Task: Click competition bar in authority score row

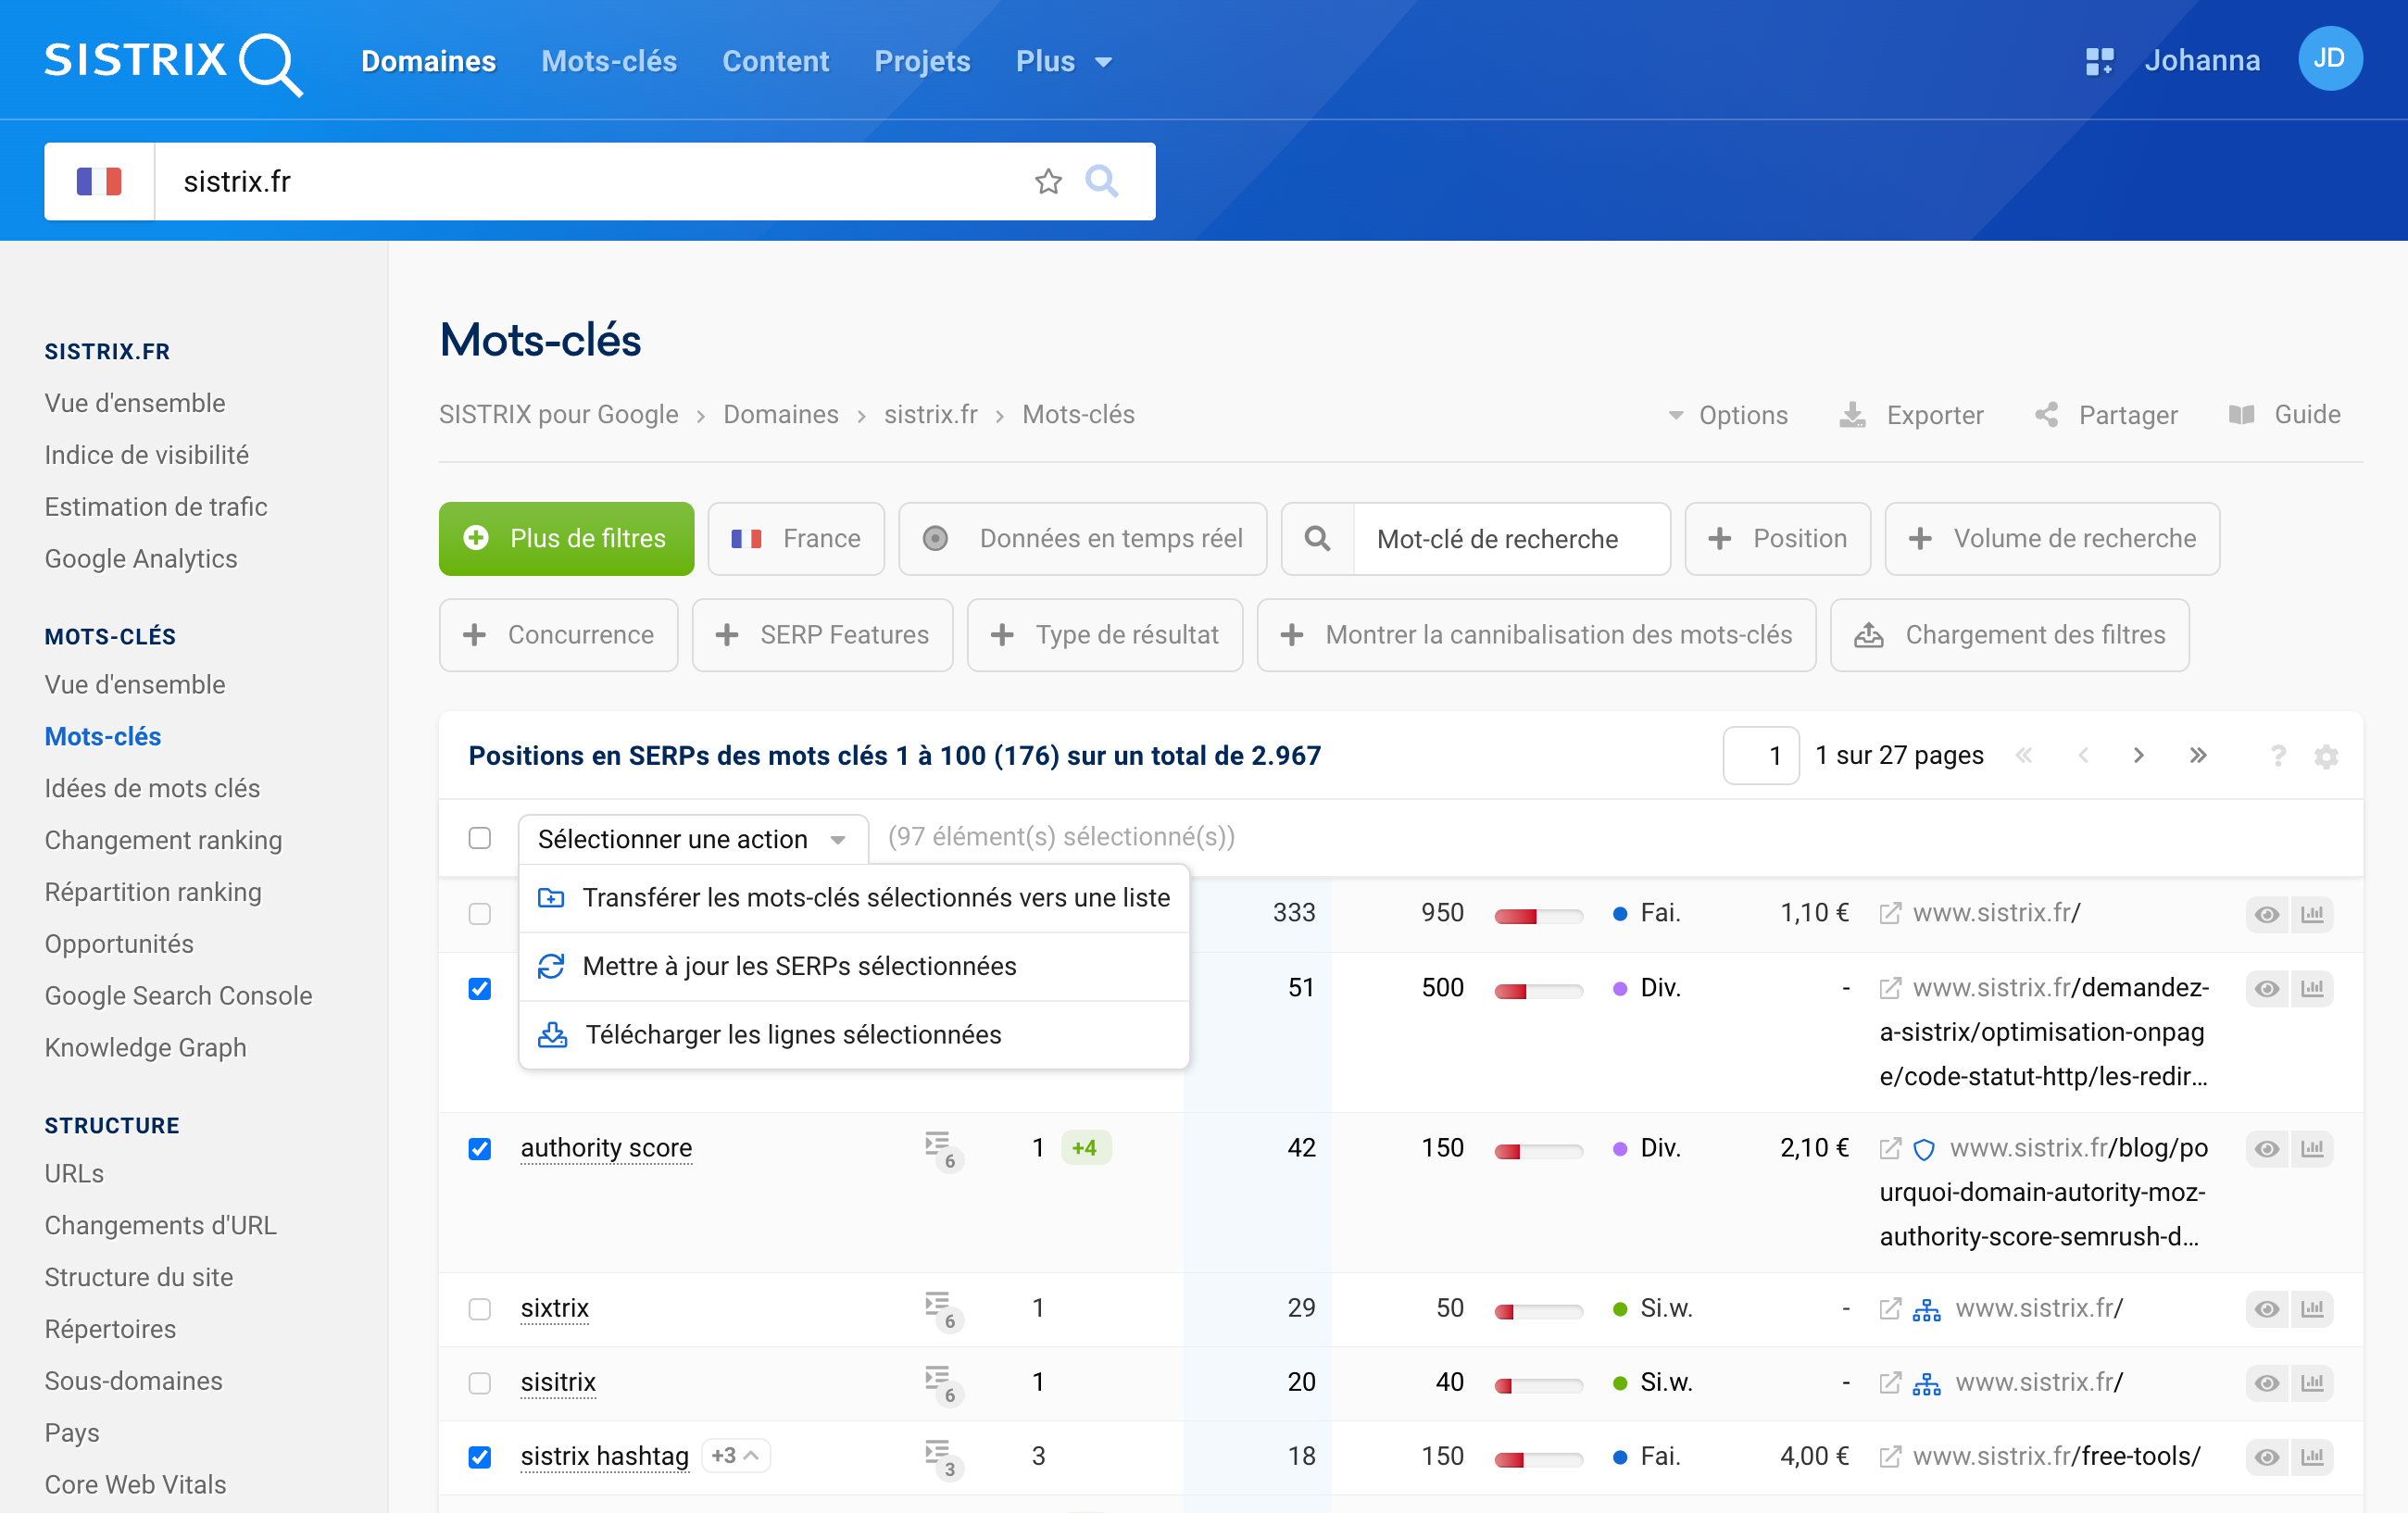Action: click(1538, 1151)
